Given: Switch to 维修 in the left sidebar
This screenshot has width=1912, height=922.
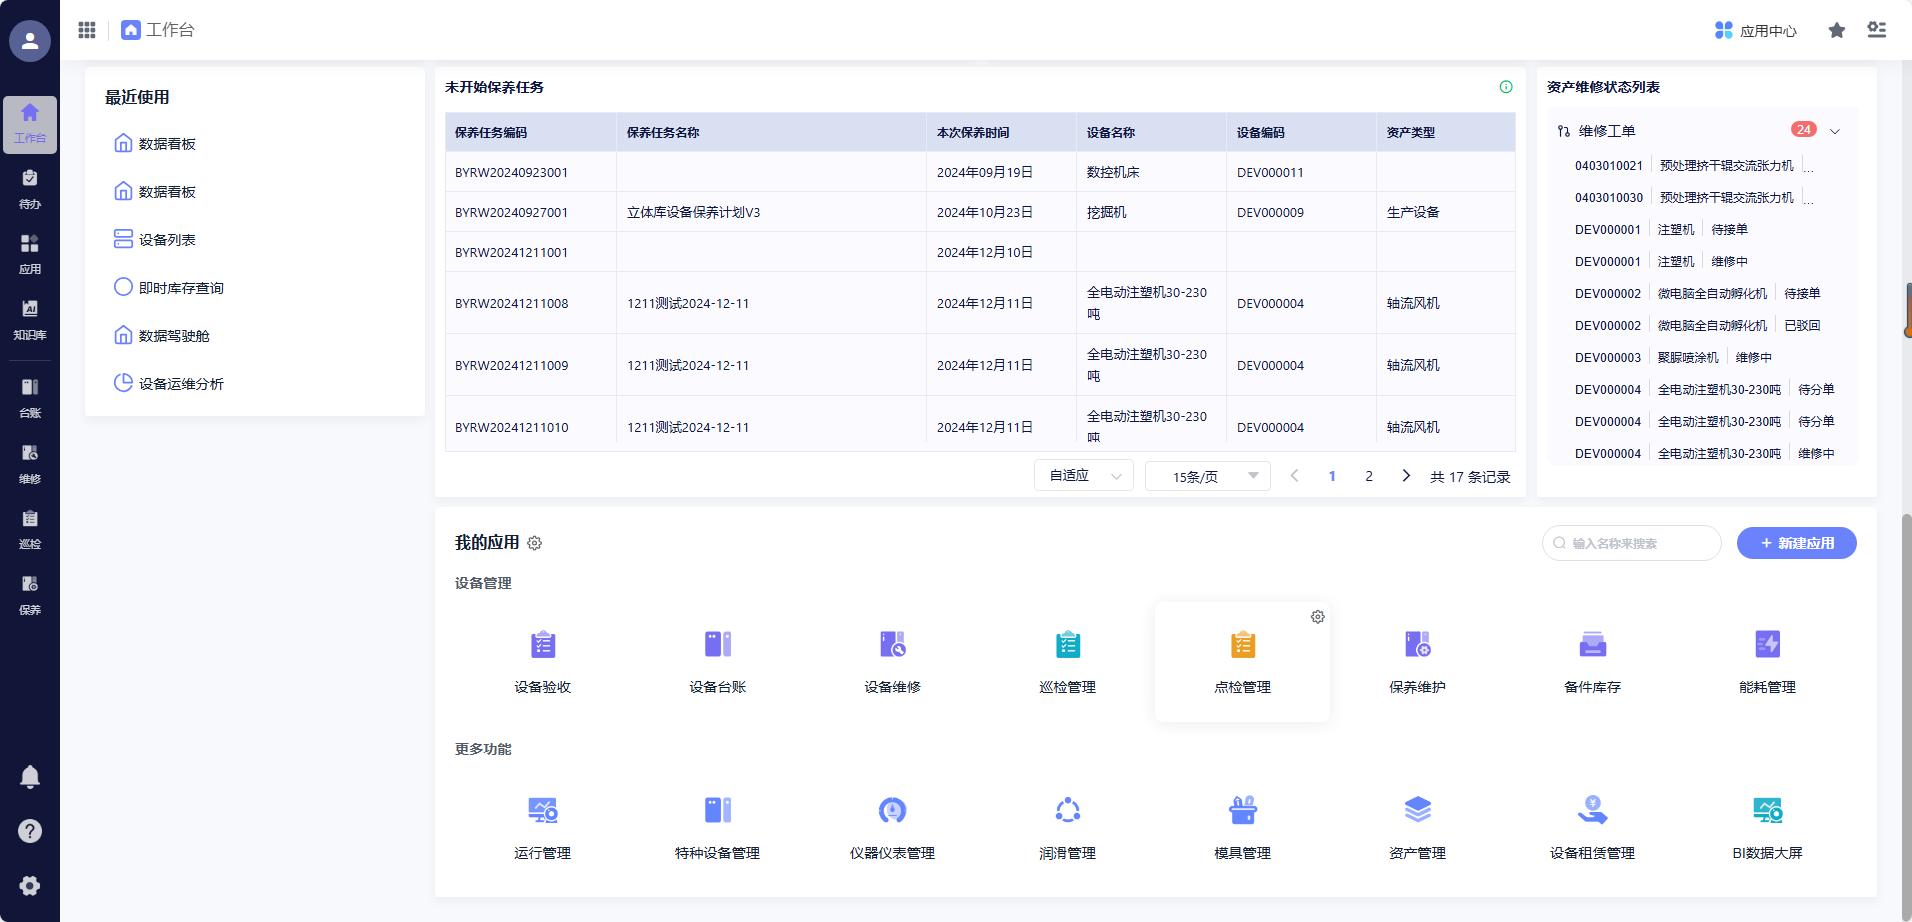Looking at the screenshot, I should [x=30, y=463].
